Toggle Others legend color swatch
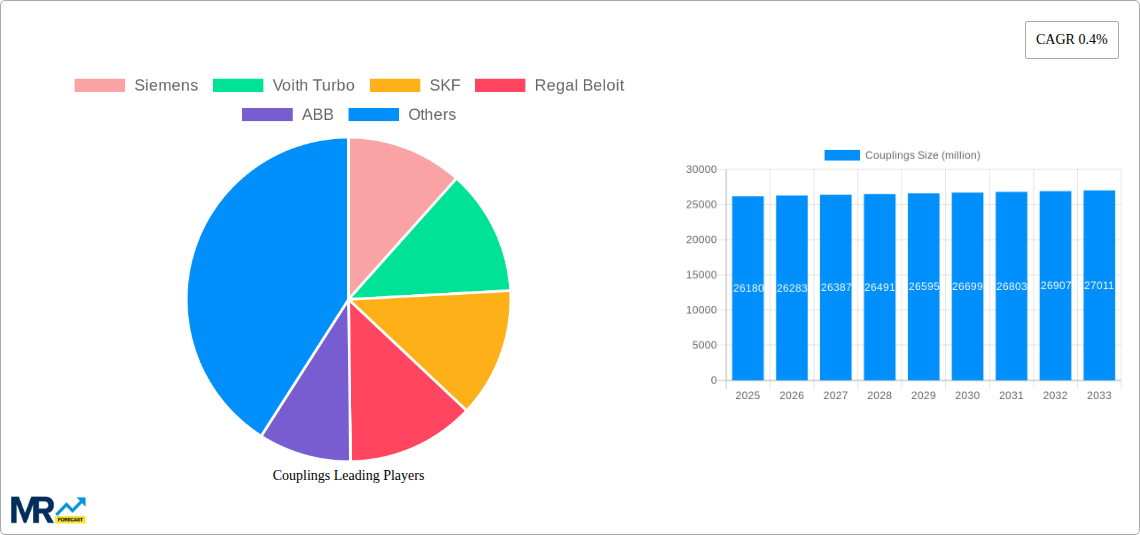Viewport: 1140px width, 535px height. (x=374, y=115)
